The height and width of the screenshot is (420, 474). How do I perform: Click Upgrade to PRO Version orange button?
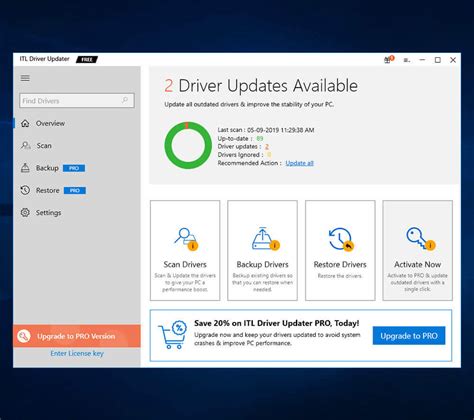(77, 336)
